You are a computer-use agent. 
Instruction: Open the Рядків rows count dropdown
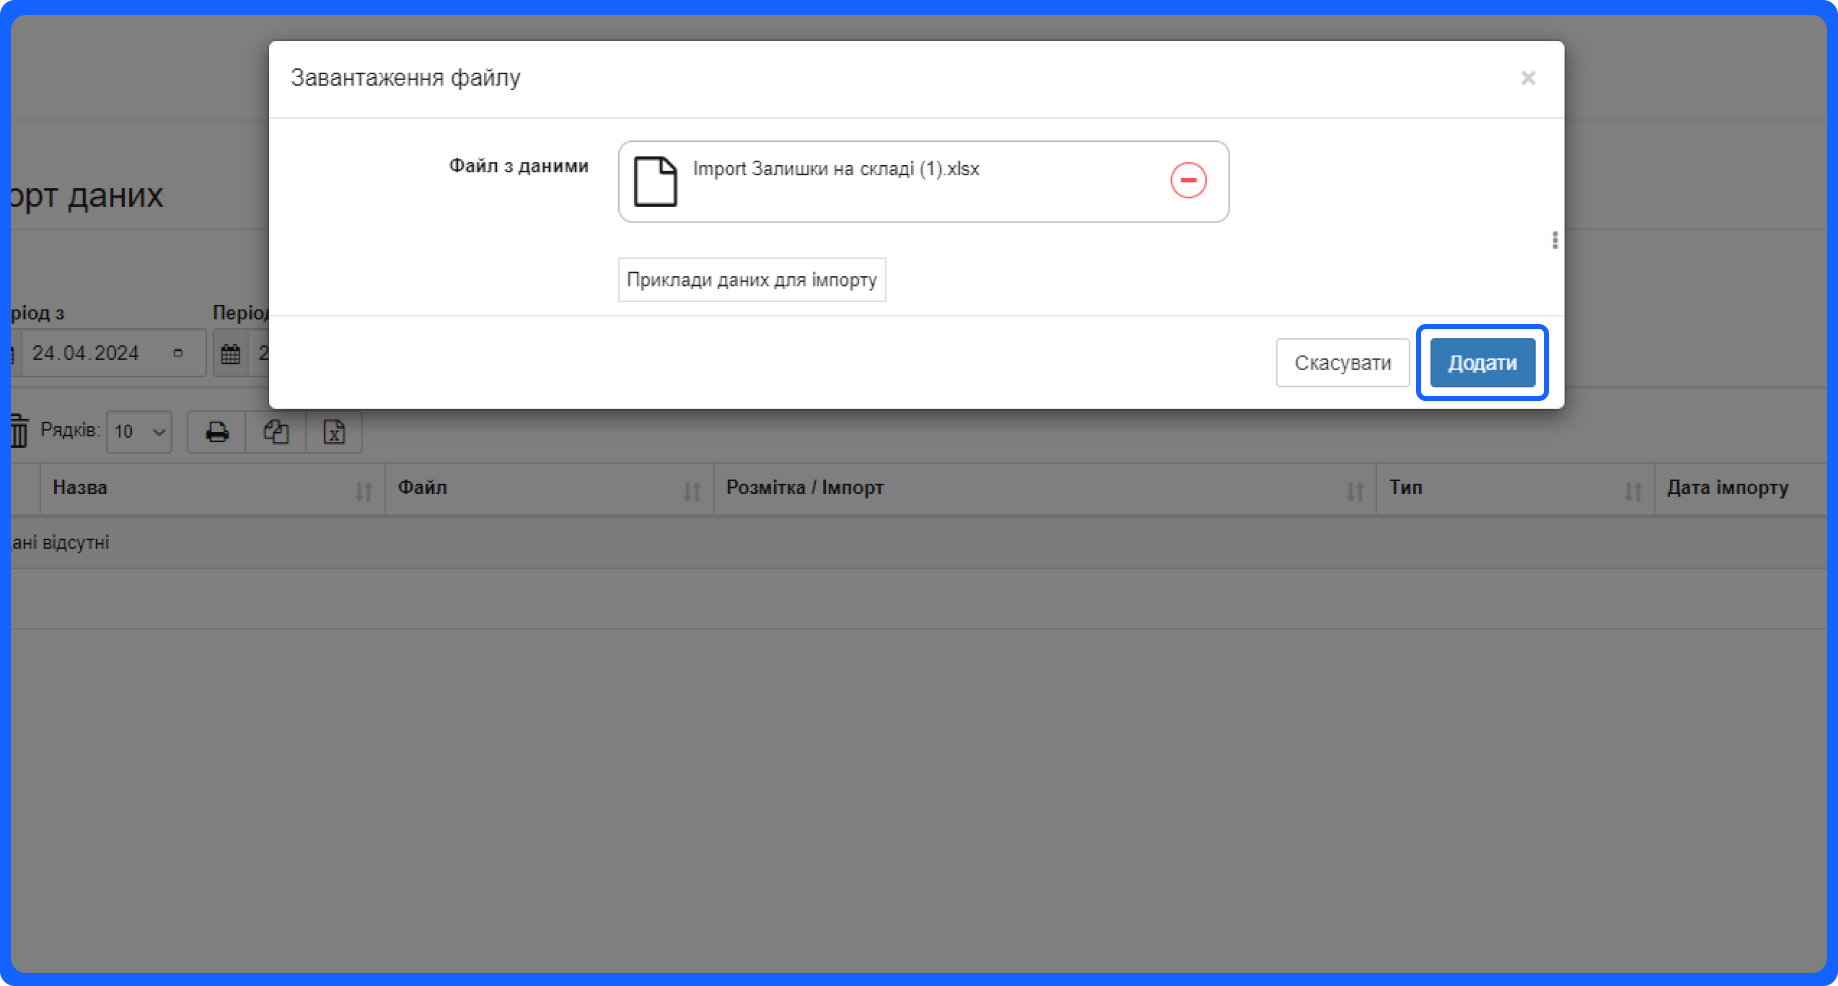(x=139, y=432)
